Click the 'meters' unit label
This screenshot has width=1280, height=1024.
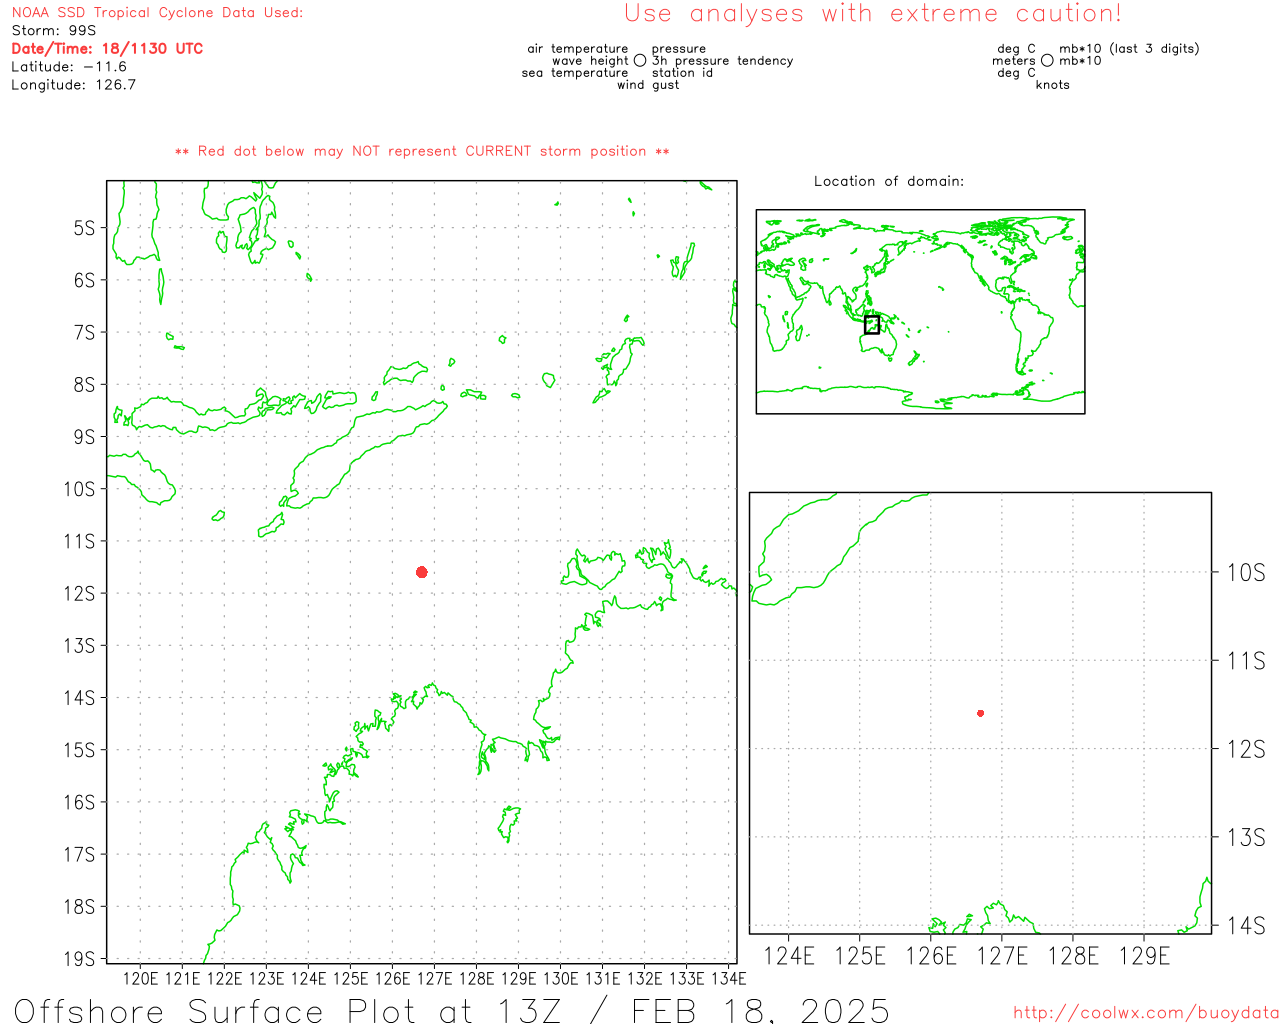[1014, 61]
